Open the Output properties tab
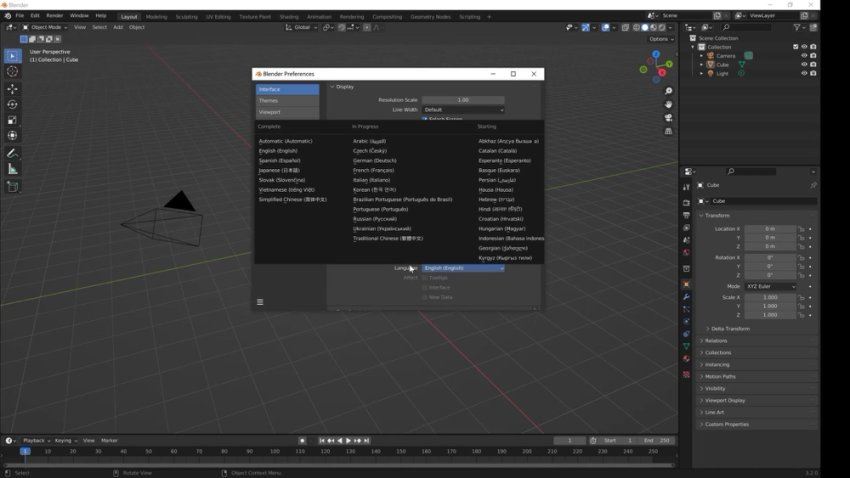Viewport: 850px width, 478px height. [686, 215]
